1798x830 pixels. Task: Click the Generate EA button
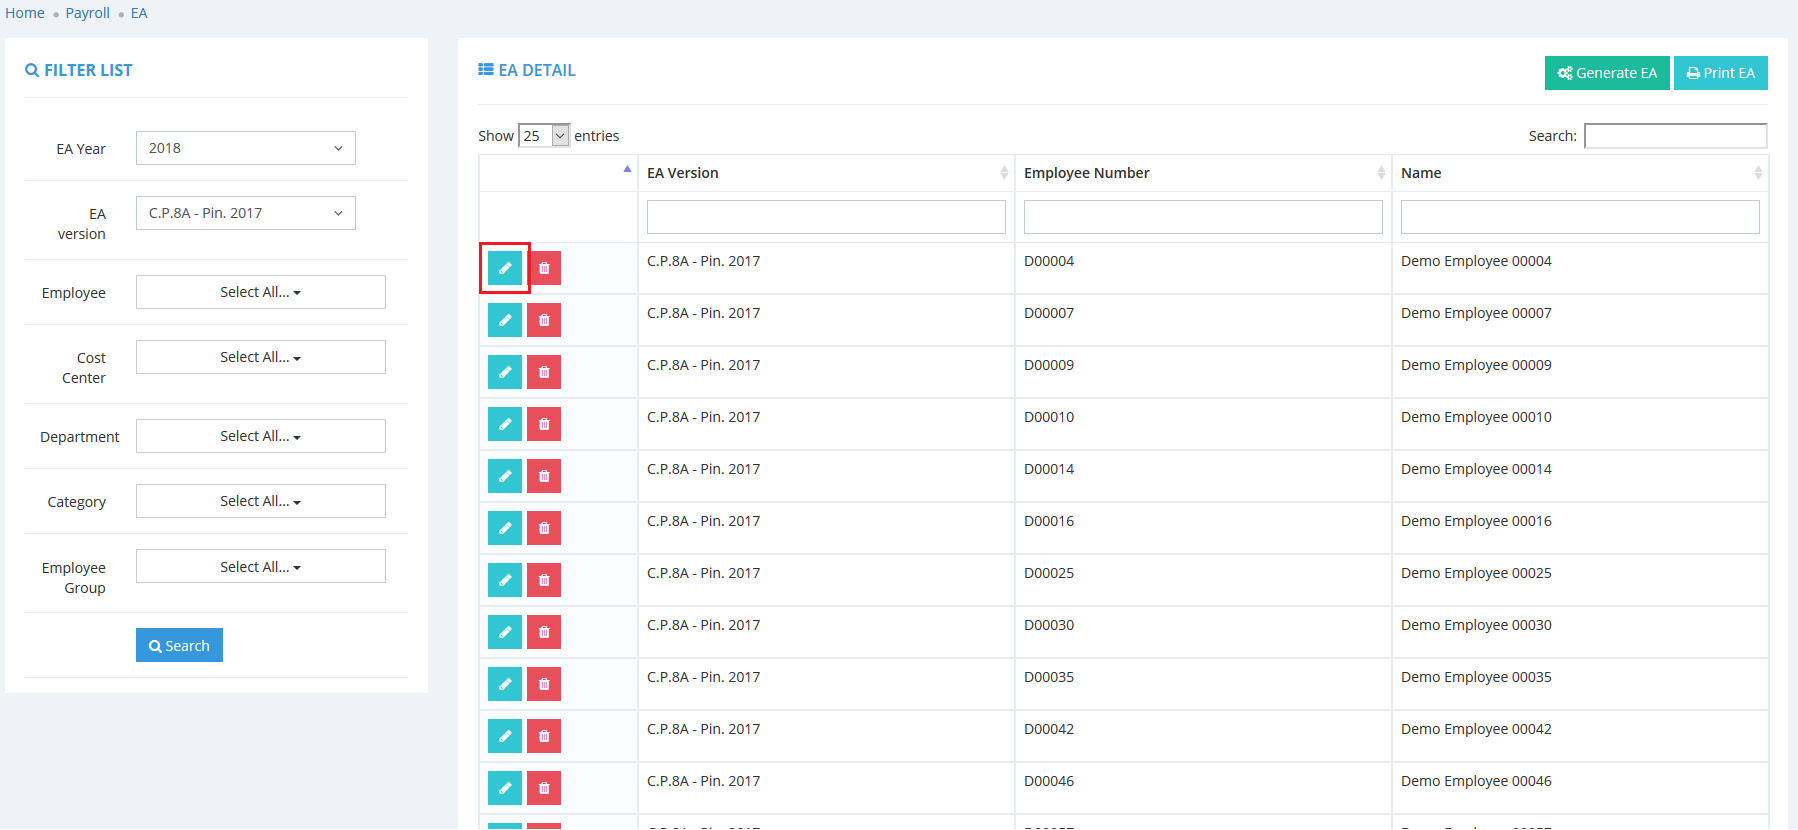coord(1606,73)
